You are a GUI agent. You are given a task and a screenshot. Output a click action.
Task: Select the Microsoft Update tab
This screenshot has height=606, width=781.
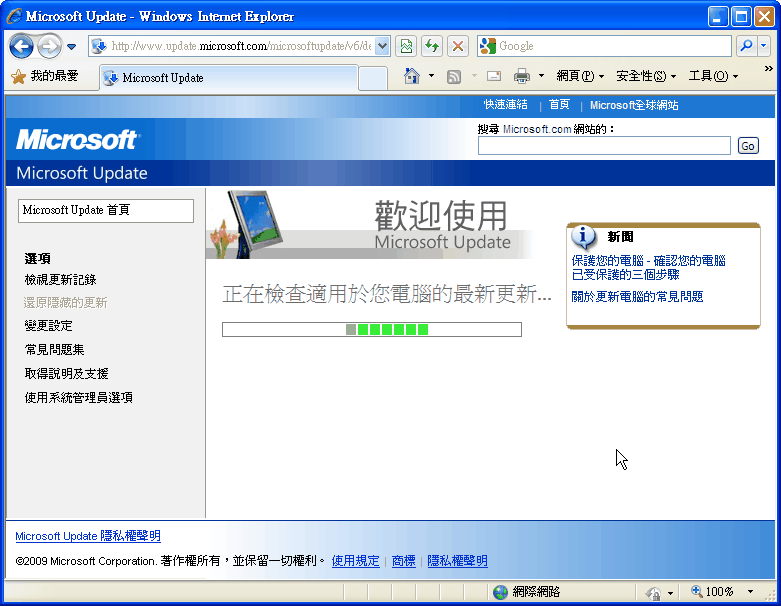pyautogui.click(x=228, y=78)
